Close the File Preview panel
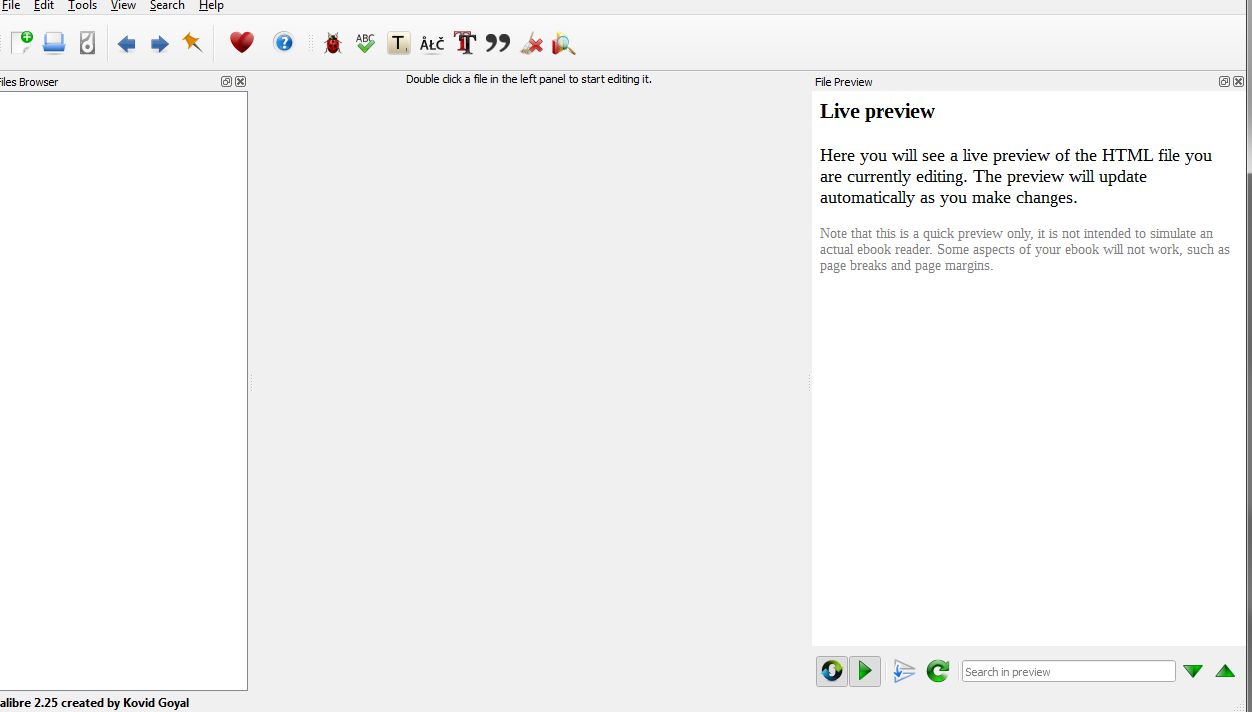The width and height of the screenshot is (1252, 712). click(1238, 82)
